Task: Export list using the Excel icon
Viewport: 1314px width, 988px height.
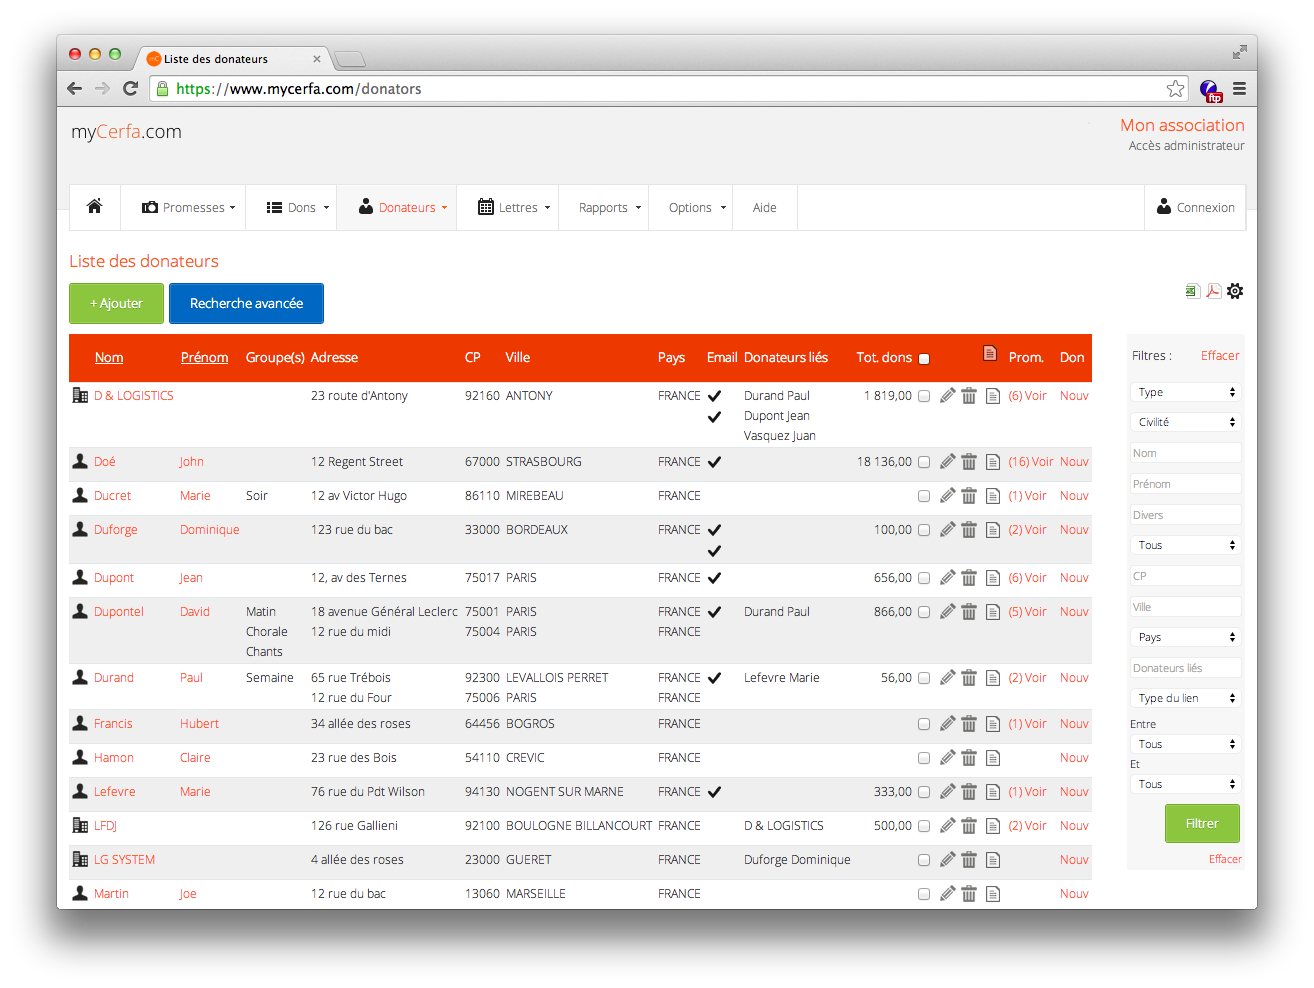Action: tap(1191, 291)
